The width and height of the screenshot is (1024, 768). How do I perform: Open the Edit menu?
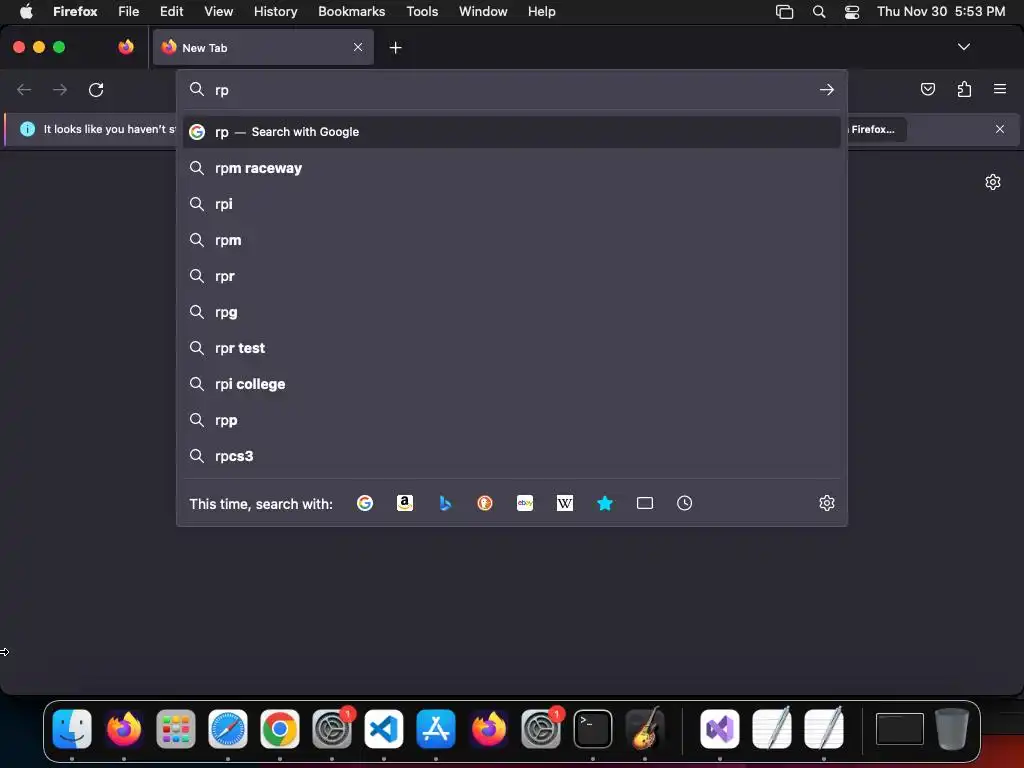(171, 12)
